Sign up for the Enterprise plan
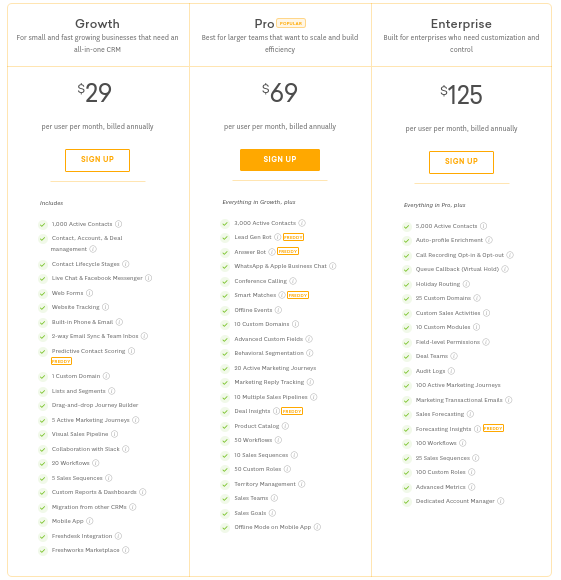 [x=461, y=162]
